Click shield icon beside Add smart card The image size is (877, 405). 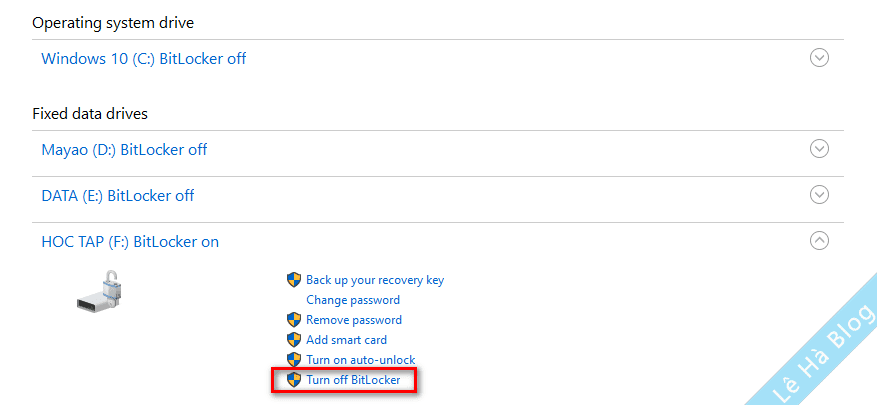[294, 340]
